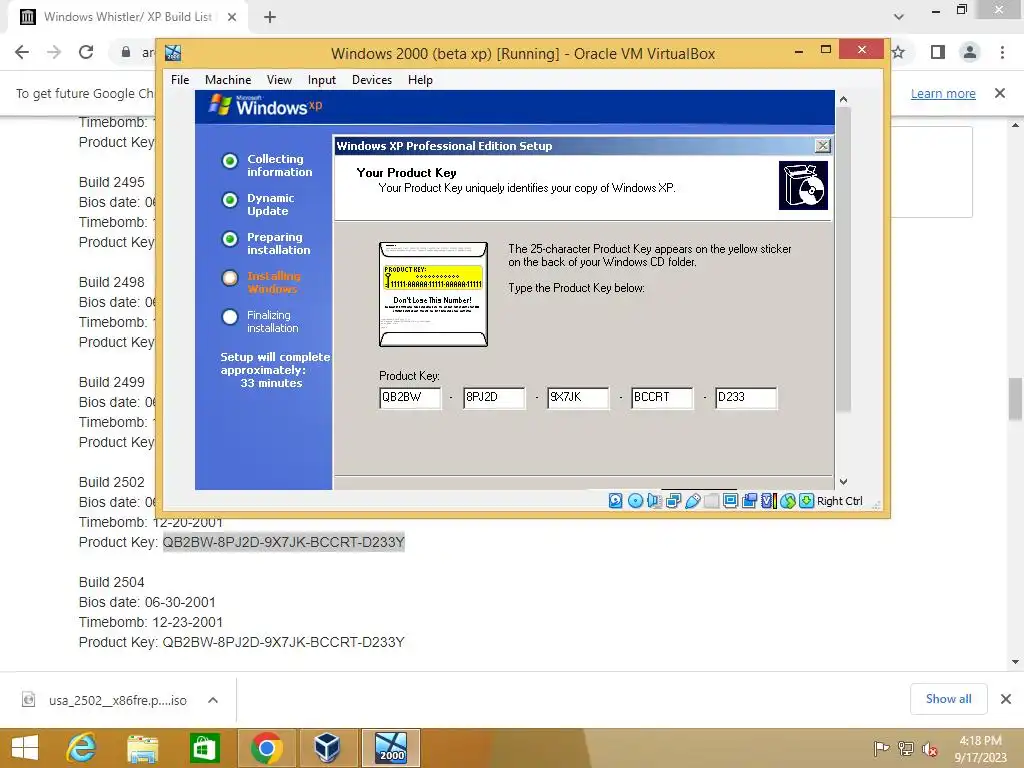Open the Input menu
This screenshot has width=1024, height=768.
[x=322, y=80]
